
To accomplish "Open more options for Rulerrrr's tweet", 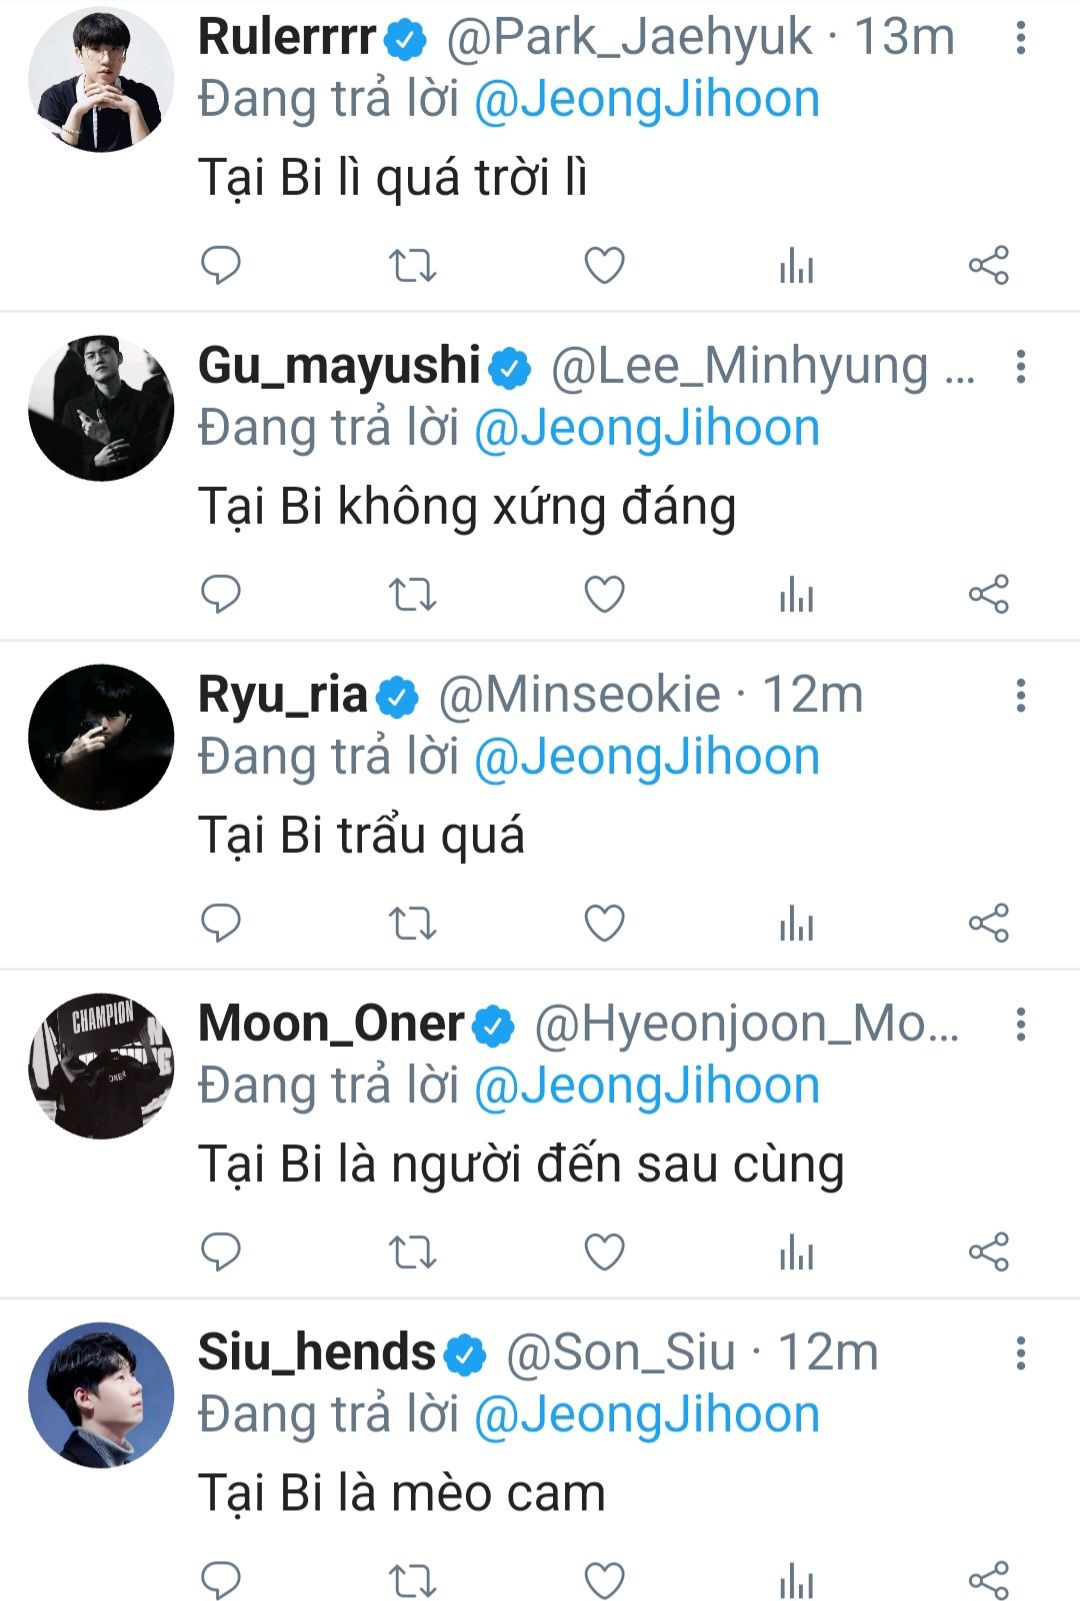I will click(x=1020, y=38).
